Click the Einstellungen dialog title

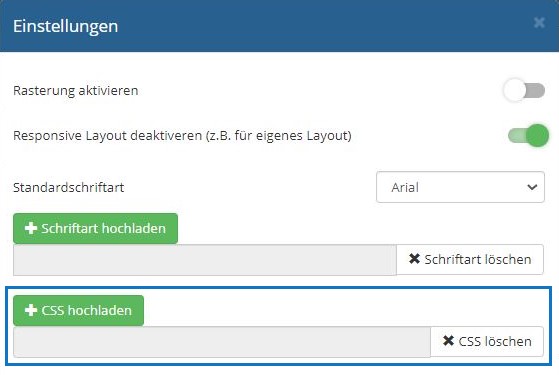coord(66,27)
